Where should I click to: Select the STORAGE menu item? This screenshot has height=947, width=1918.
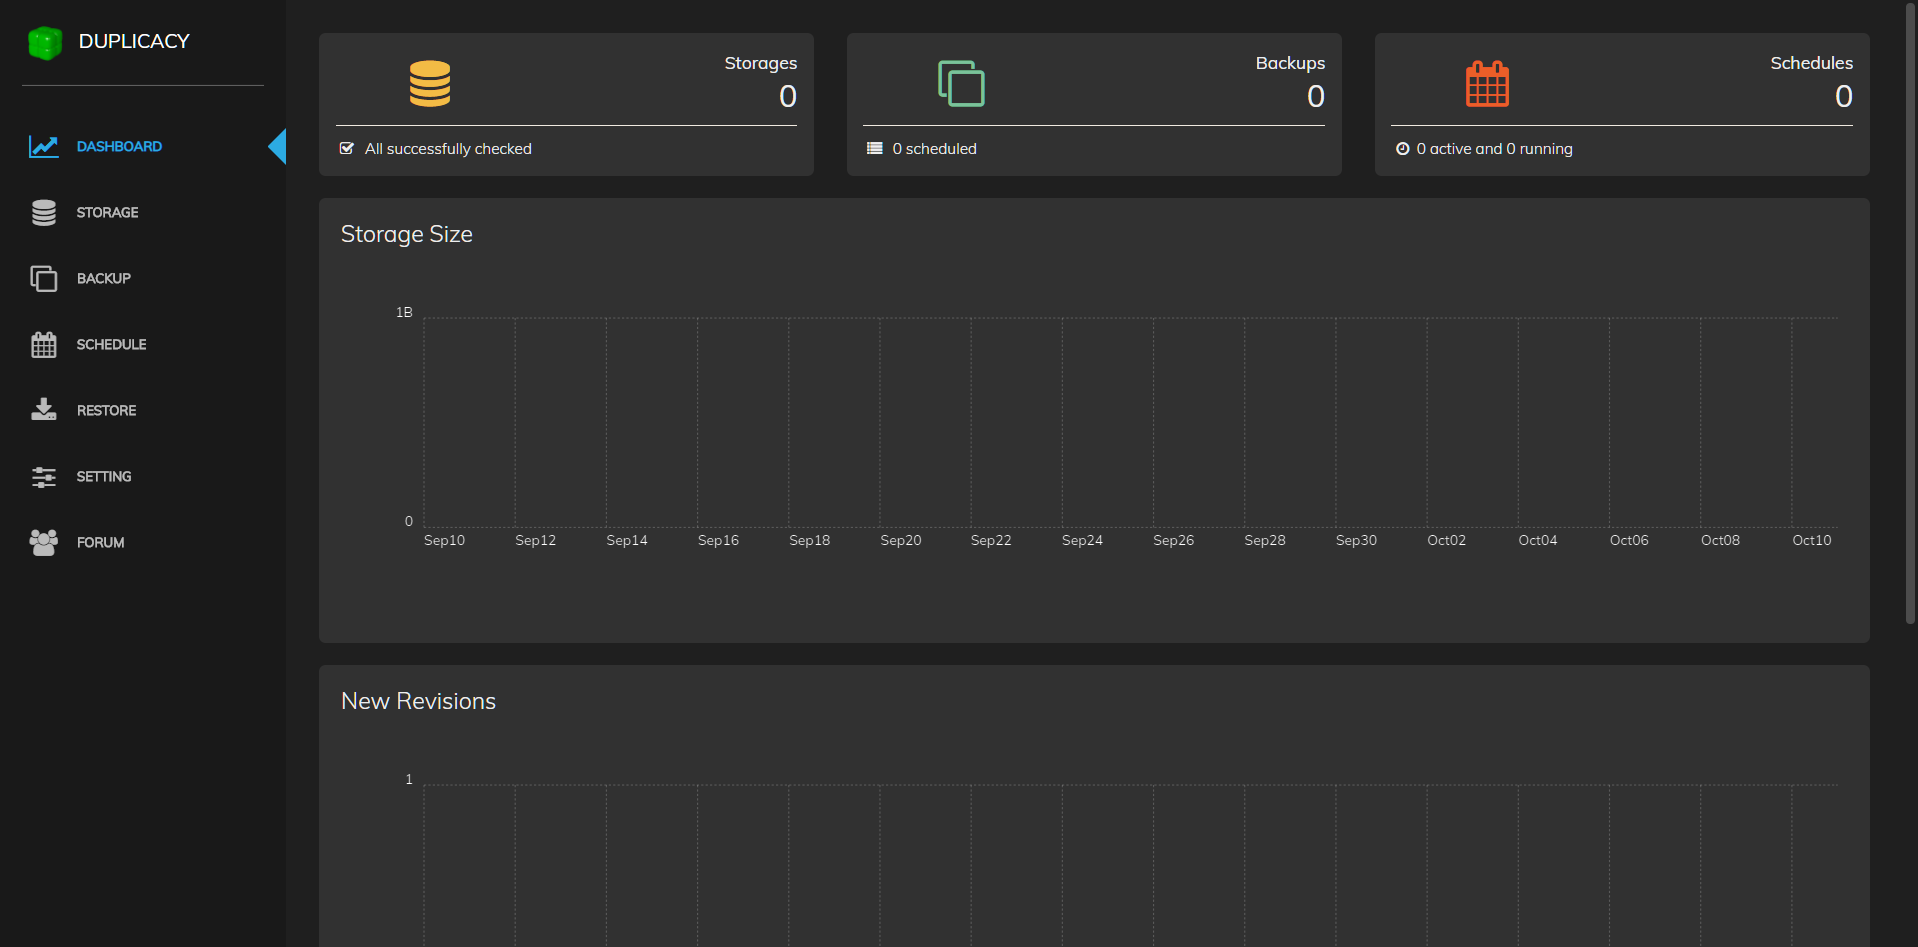[107, 213]
